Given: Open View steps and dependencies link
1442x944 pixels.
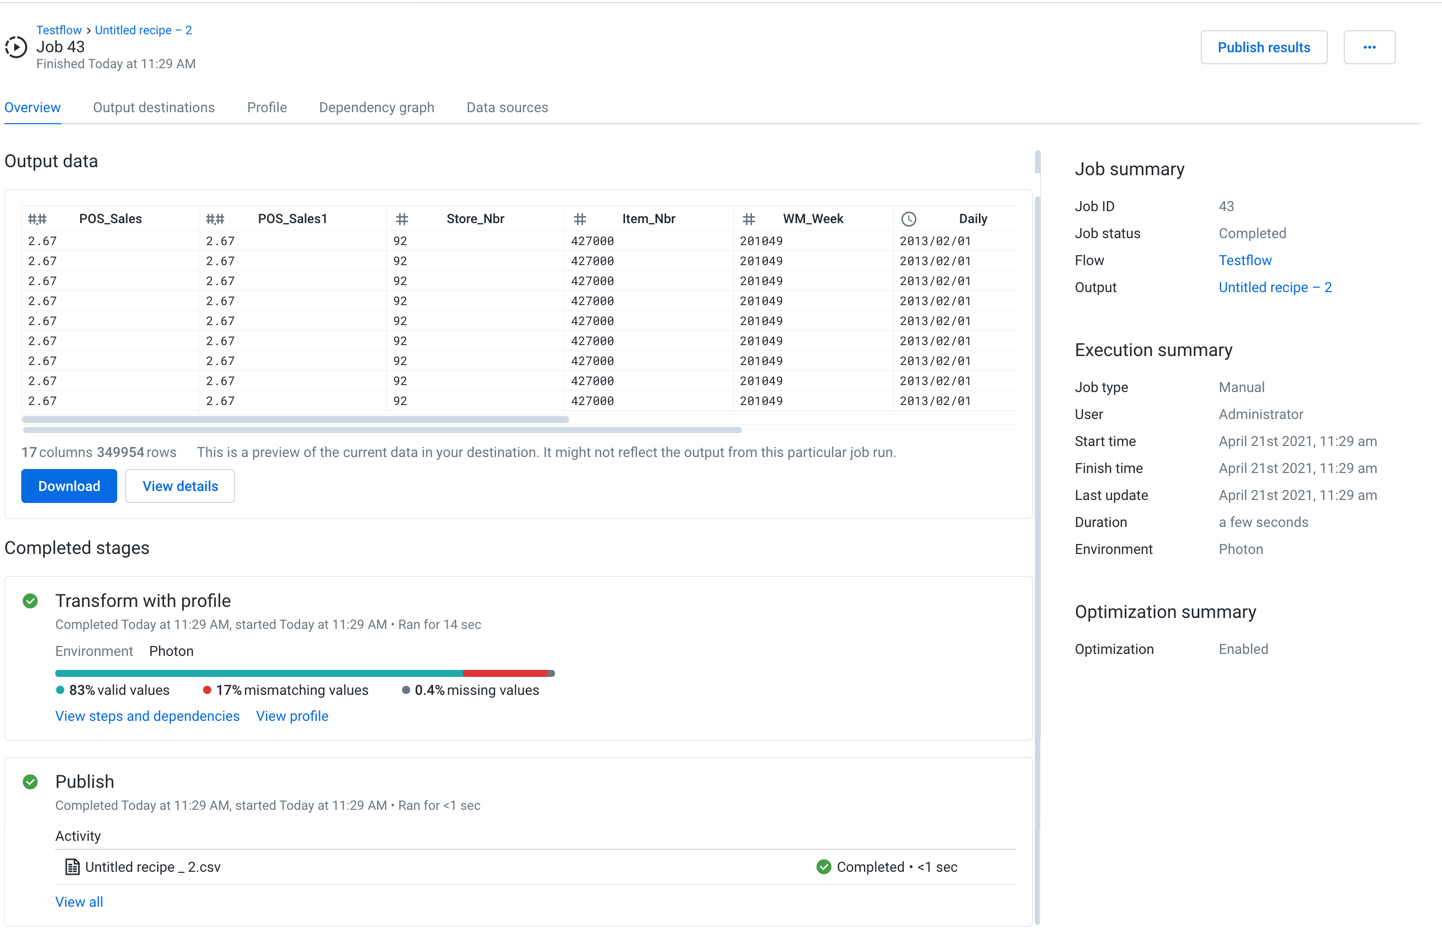Looking at the screenshot, I should (x=147, y=716).
